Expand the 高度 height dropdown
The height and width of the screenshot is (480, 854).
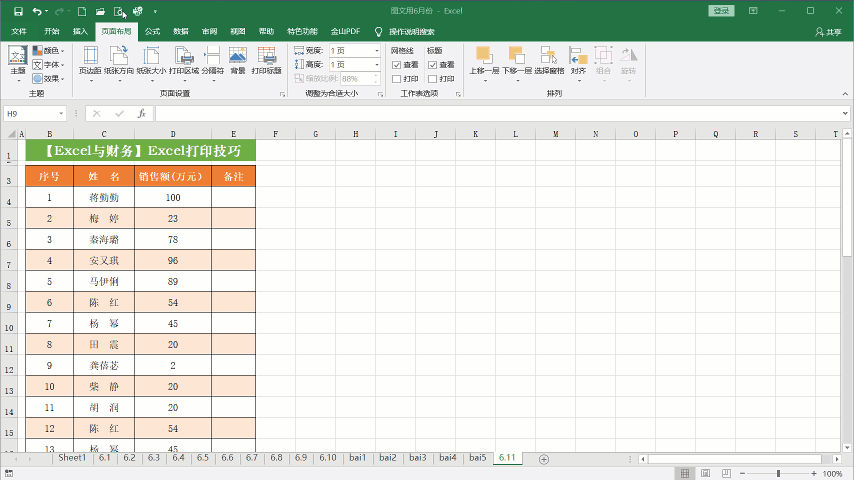pyautogui.click(x=376, y=64)
